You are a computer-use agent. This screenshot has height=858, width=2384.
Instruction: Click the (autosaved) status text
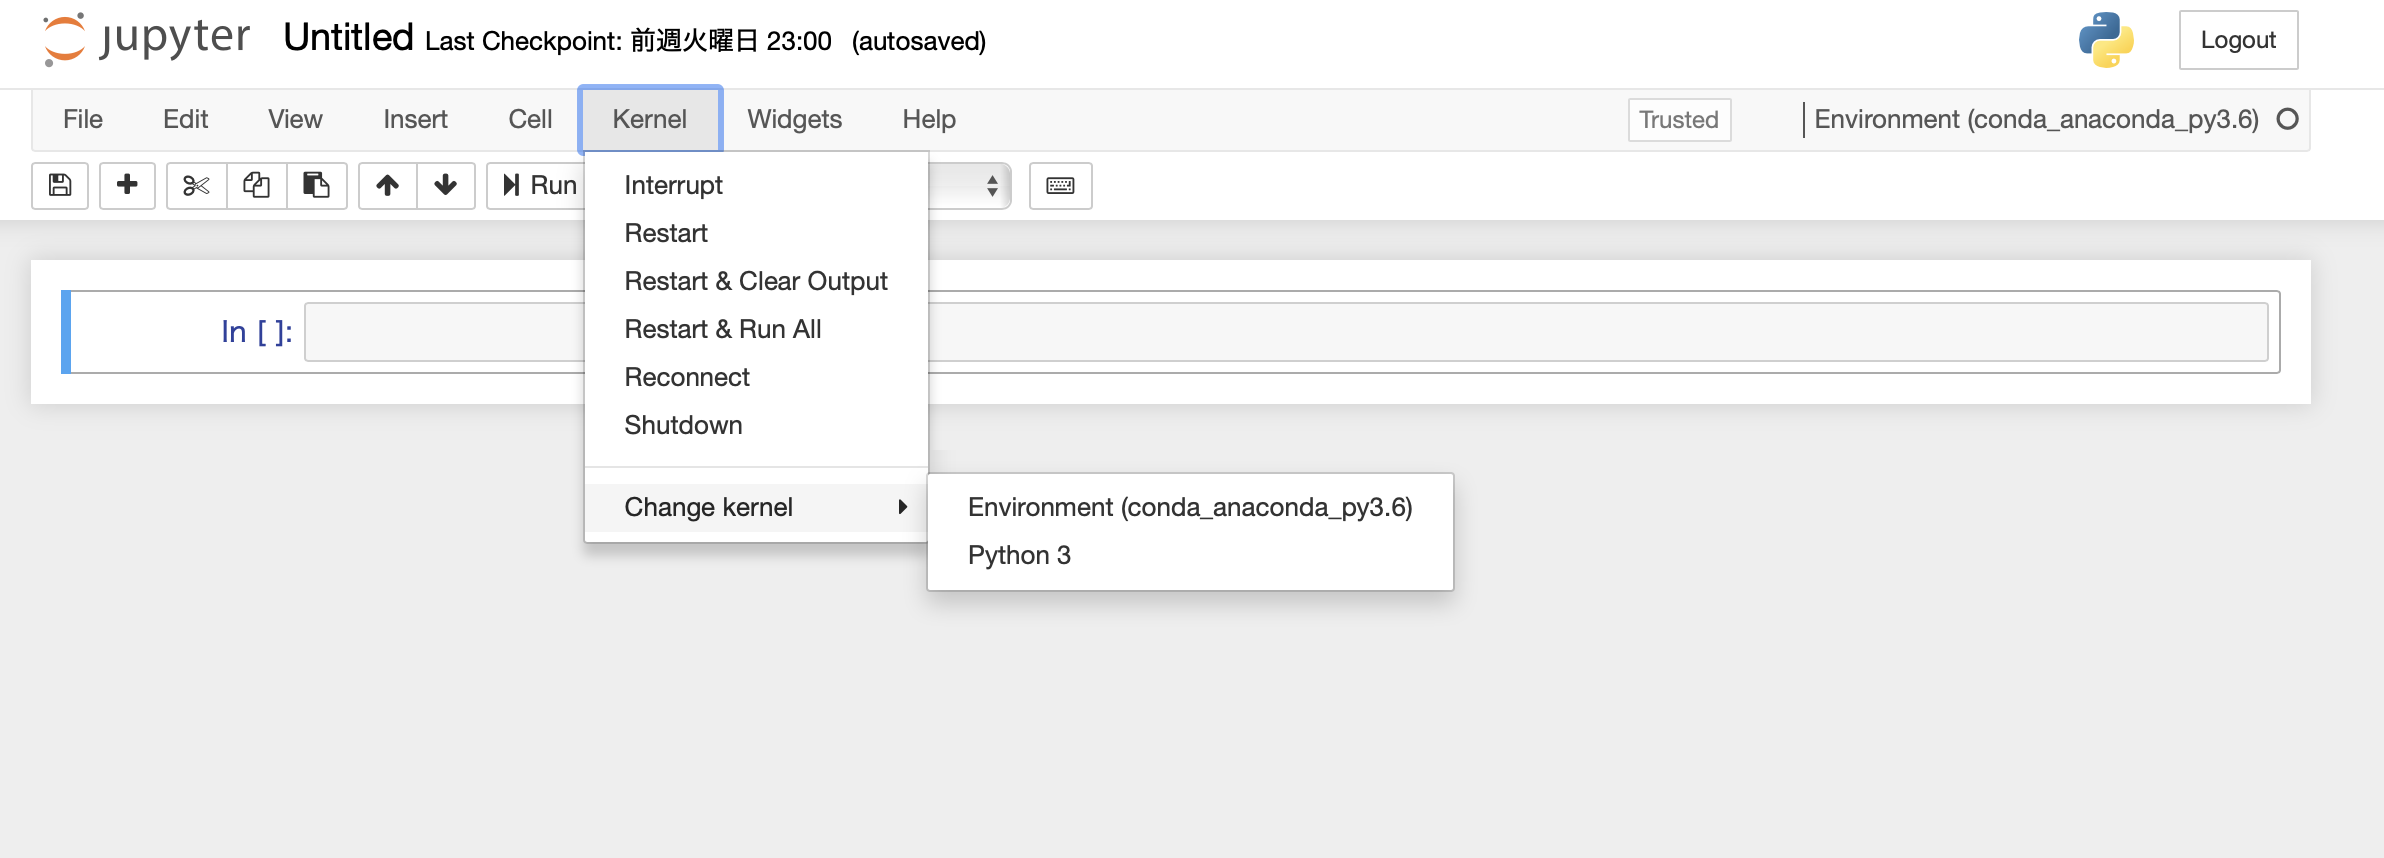919,41
